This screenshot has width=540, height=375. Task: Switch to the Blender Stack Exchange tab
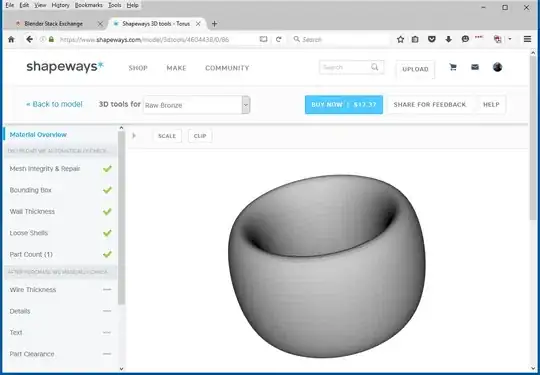click(x=53, y=24)
